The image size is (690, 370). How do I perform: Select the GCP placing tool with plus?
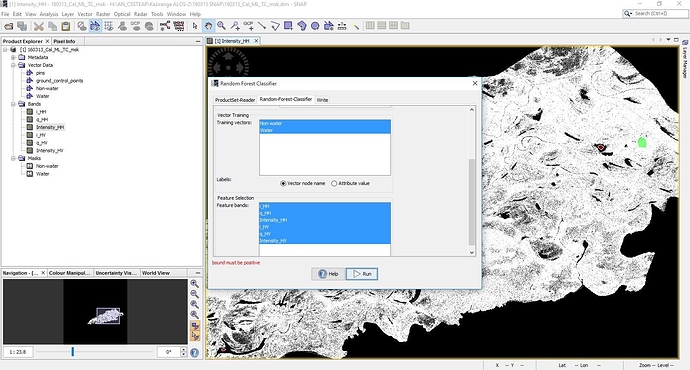point(249,26)
